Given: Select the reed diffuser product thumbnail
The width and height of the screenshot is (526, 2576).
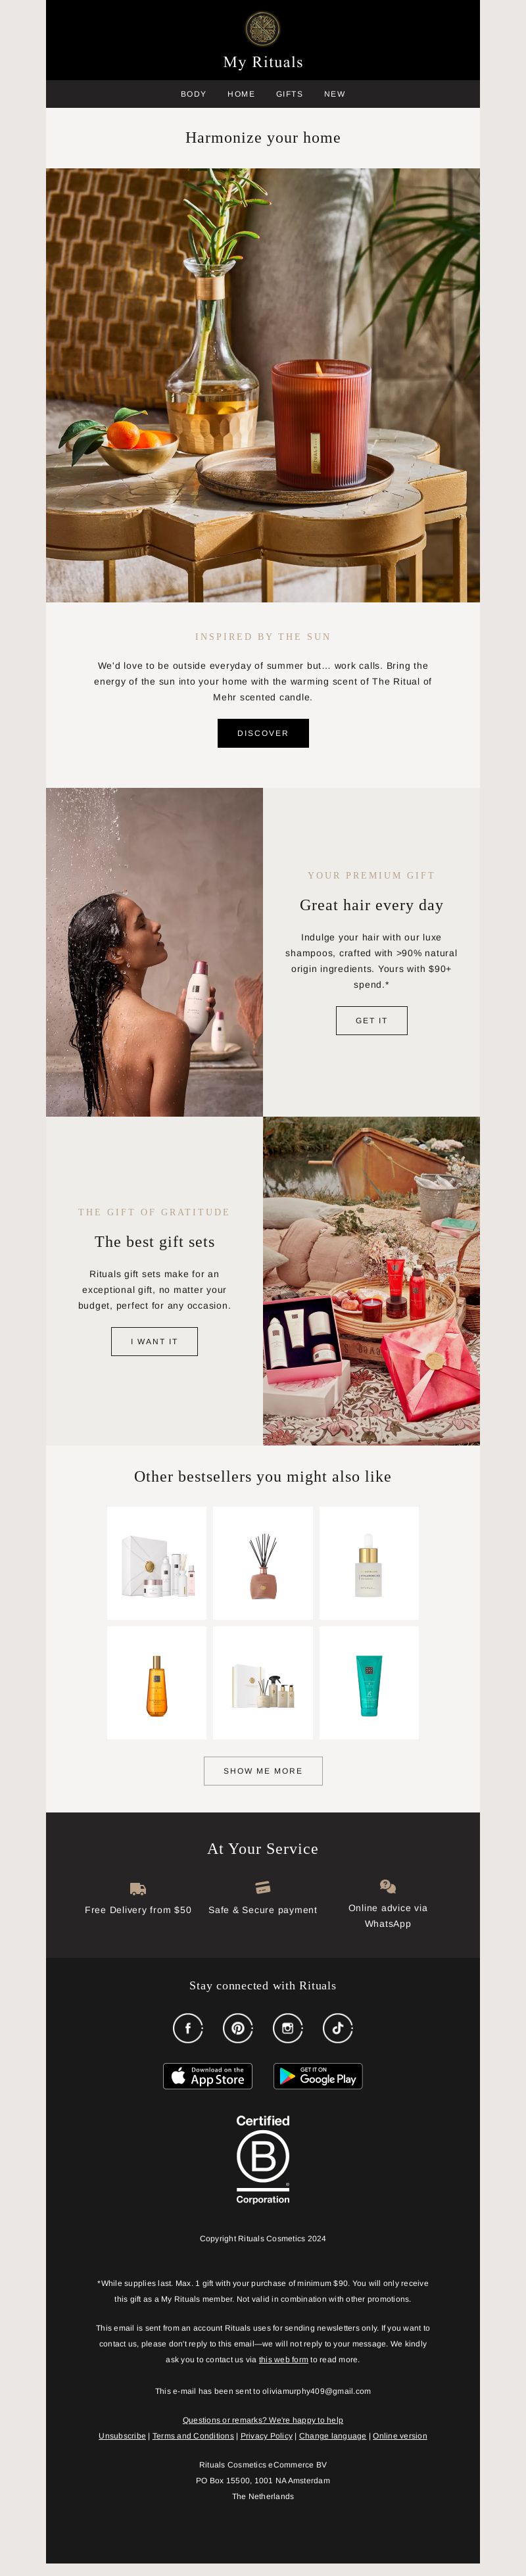Looking at the screenshot, I should [x=263, y=1563].
